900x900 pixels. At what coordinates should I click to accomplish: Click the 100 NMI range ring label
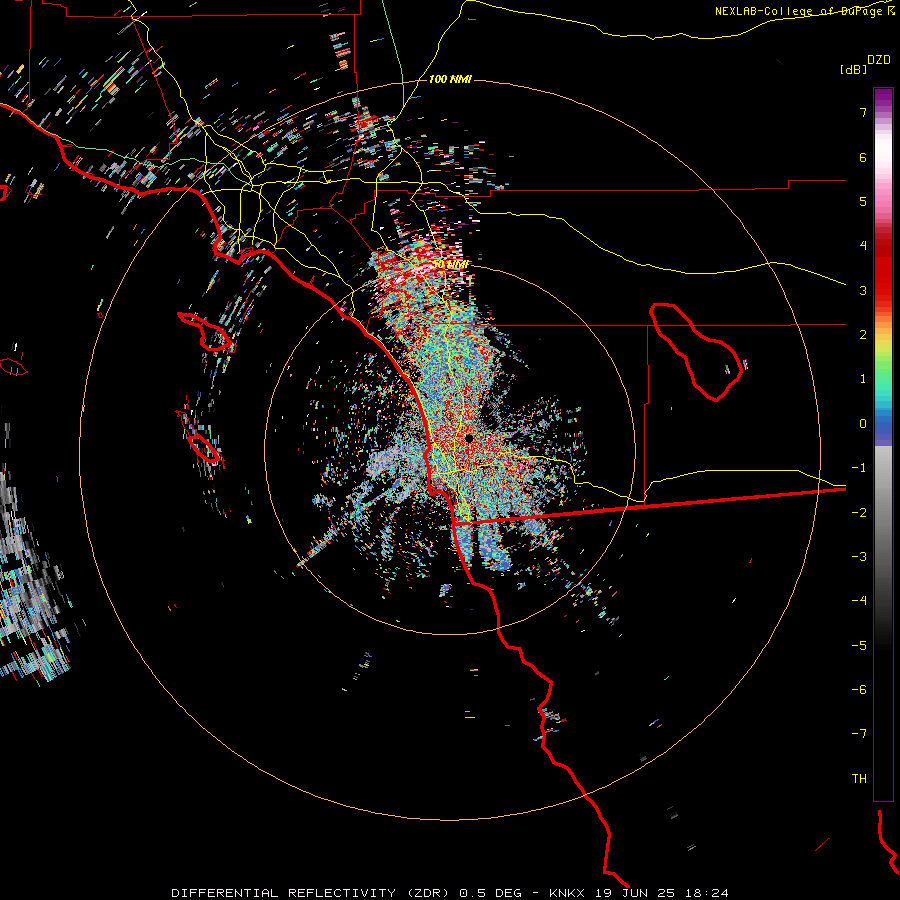(x=450, y=79)
